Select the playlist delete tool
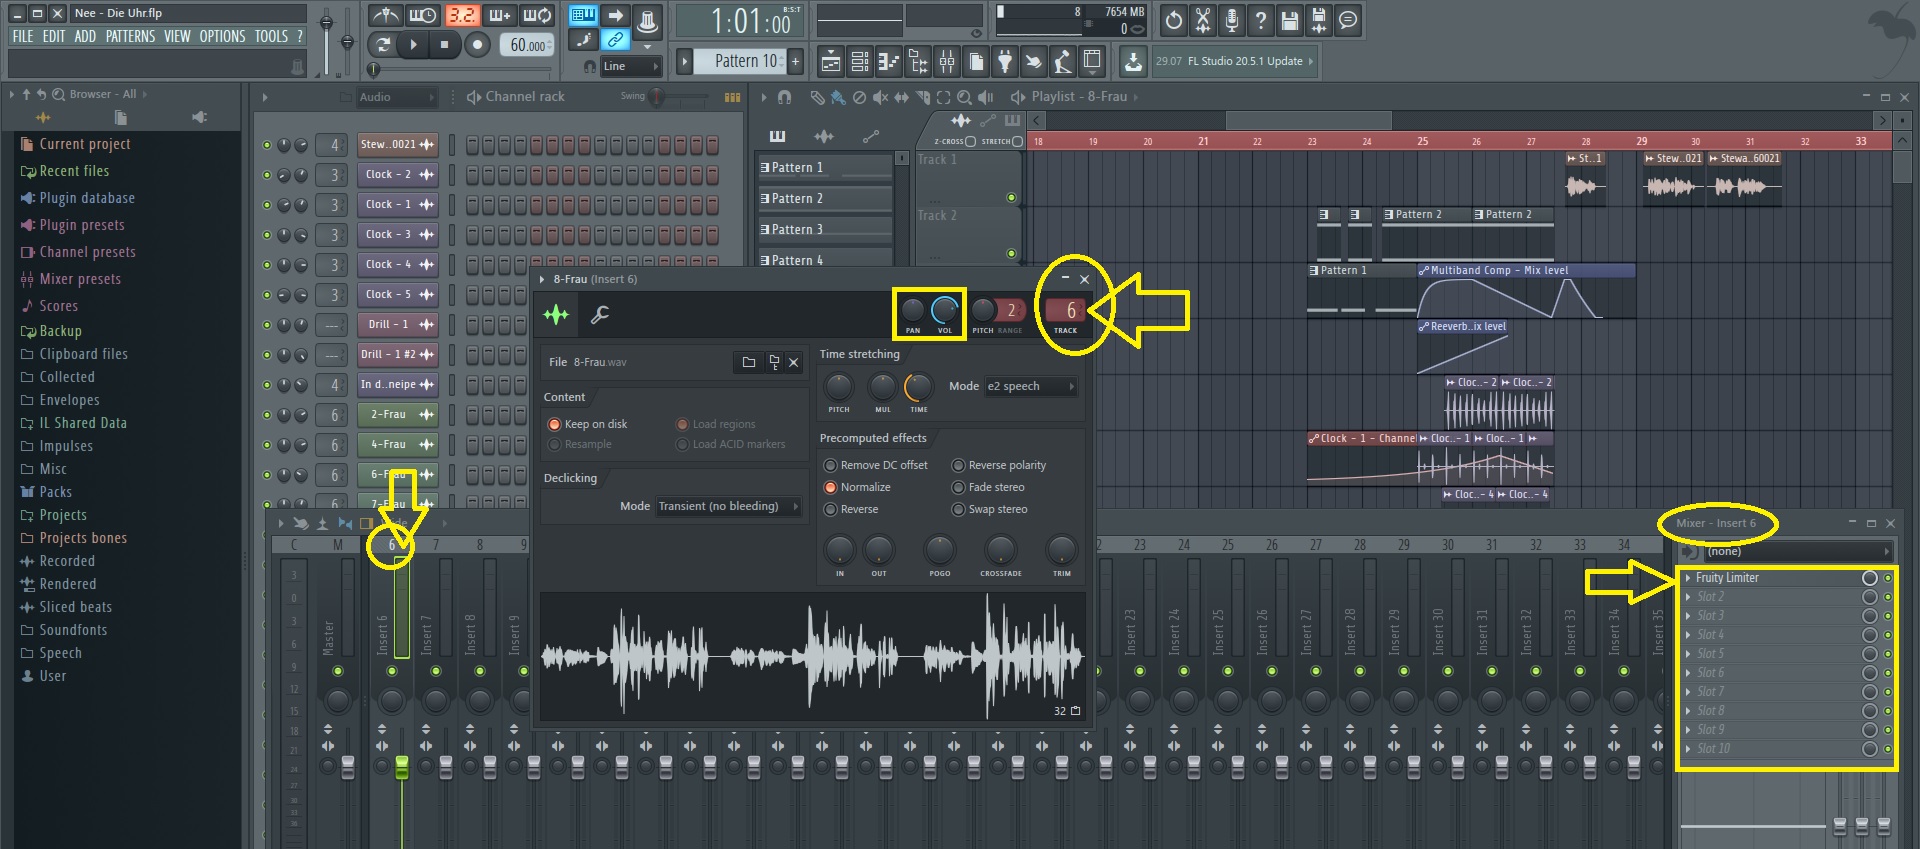Image resolution: width=1920 pixels, height=849 pixels. pos(859,97)
